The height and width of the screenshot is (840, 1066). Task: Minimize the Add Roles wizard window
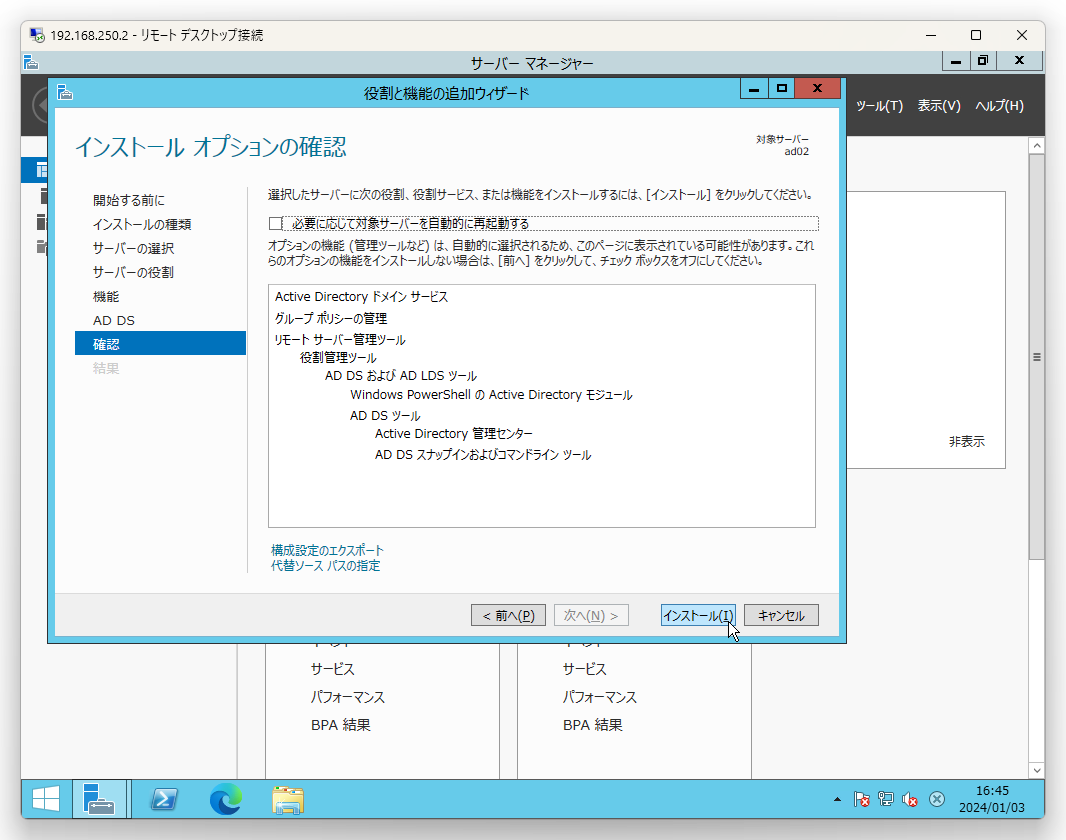coord(754,89)
